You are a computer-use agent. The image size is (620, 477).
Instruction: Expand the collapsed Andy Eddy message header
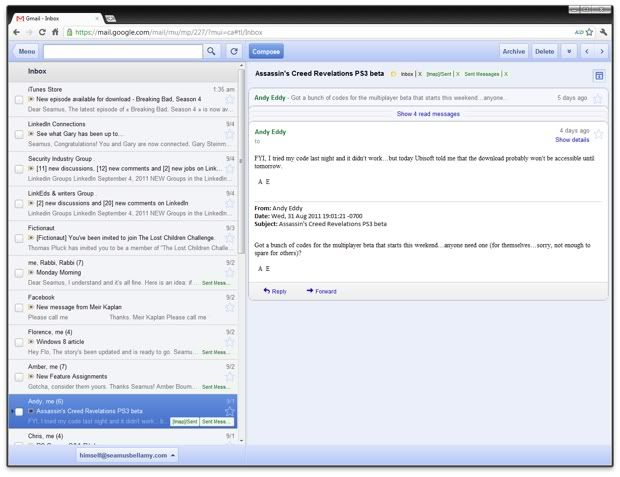tap(428, 98)
